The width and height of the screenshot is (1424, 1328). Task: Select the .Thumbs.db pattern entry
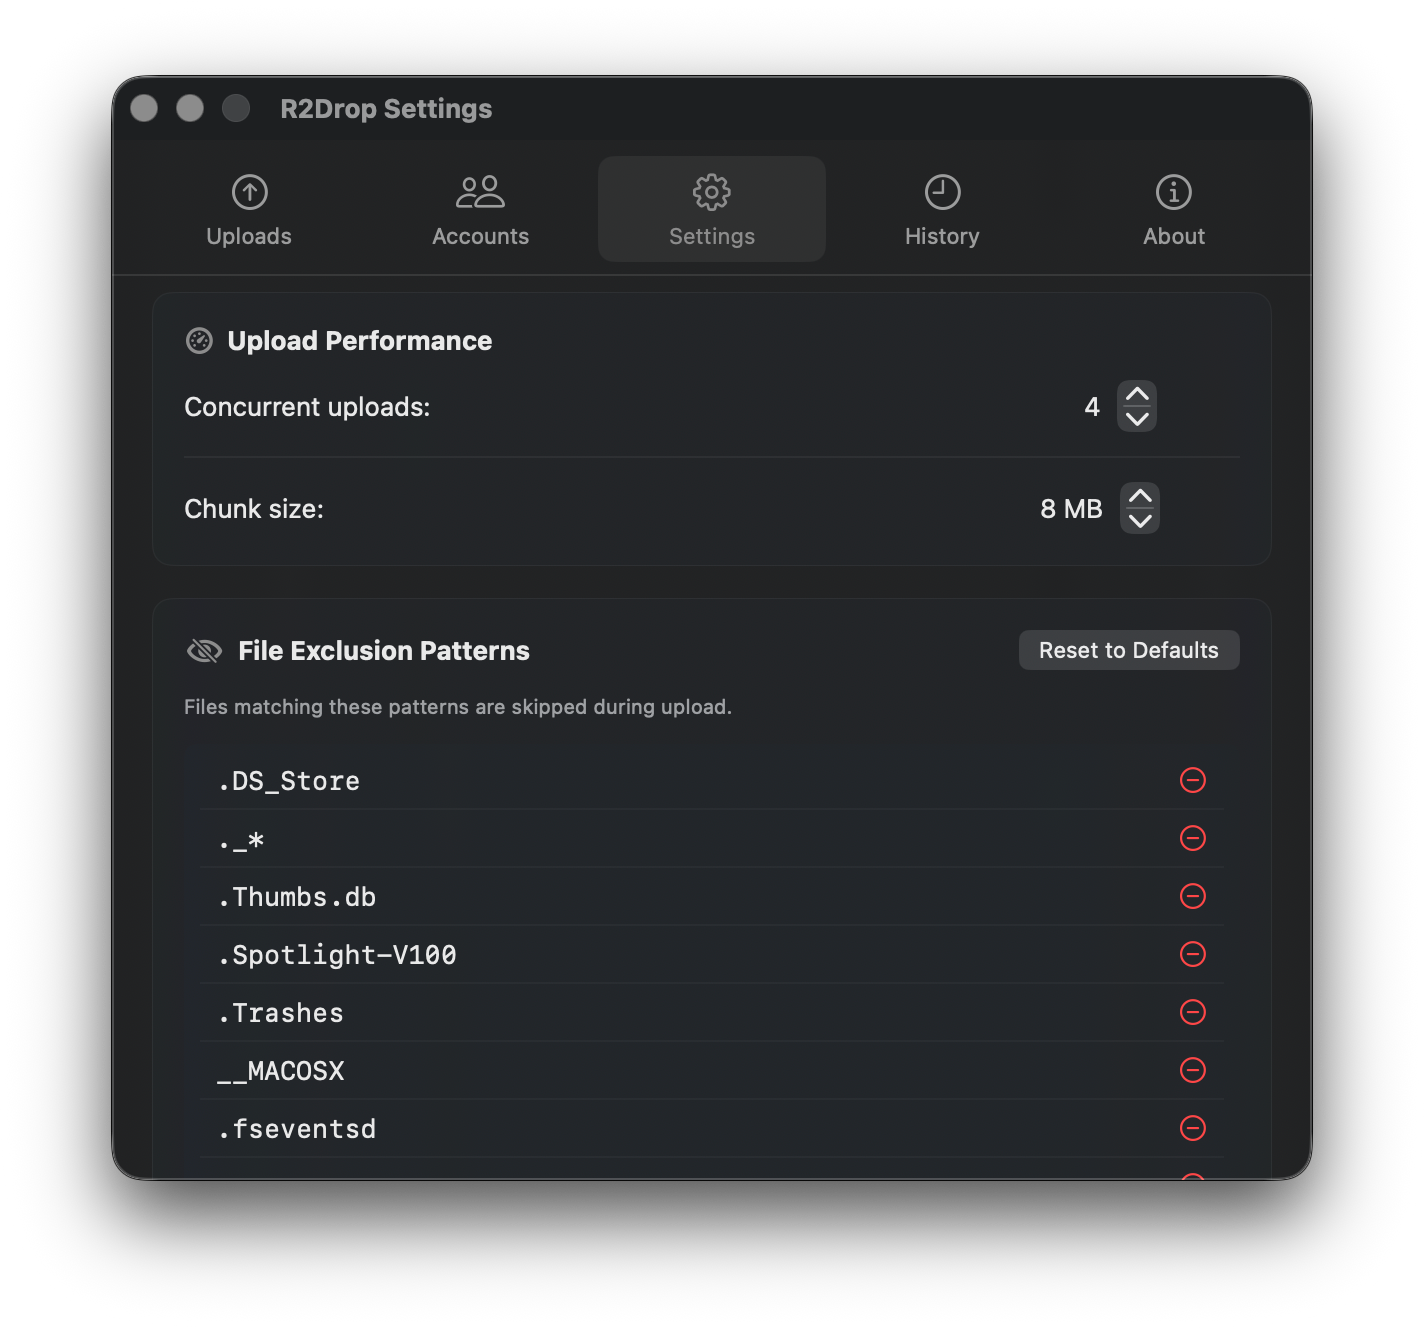pos(600,897)
